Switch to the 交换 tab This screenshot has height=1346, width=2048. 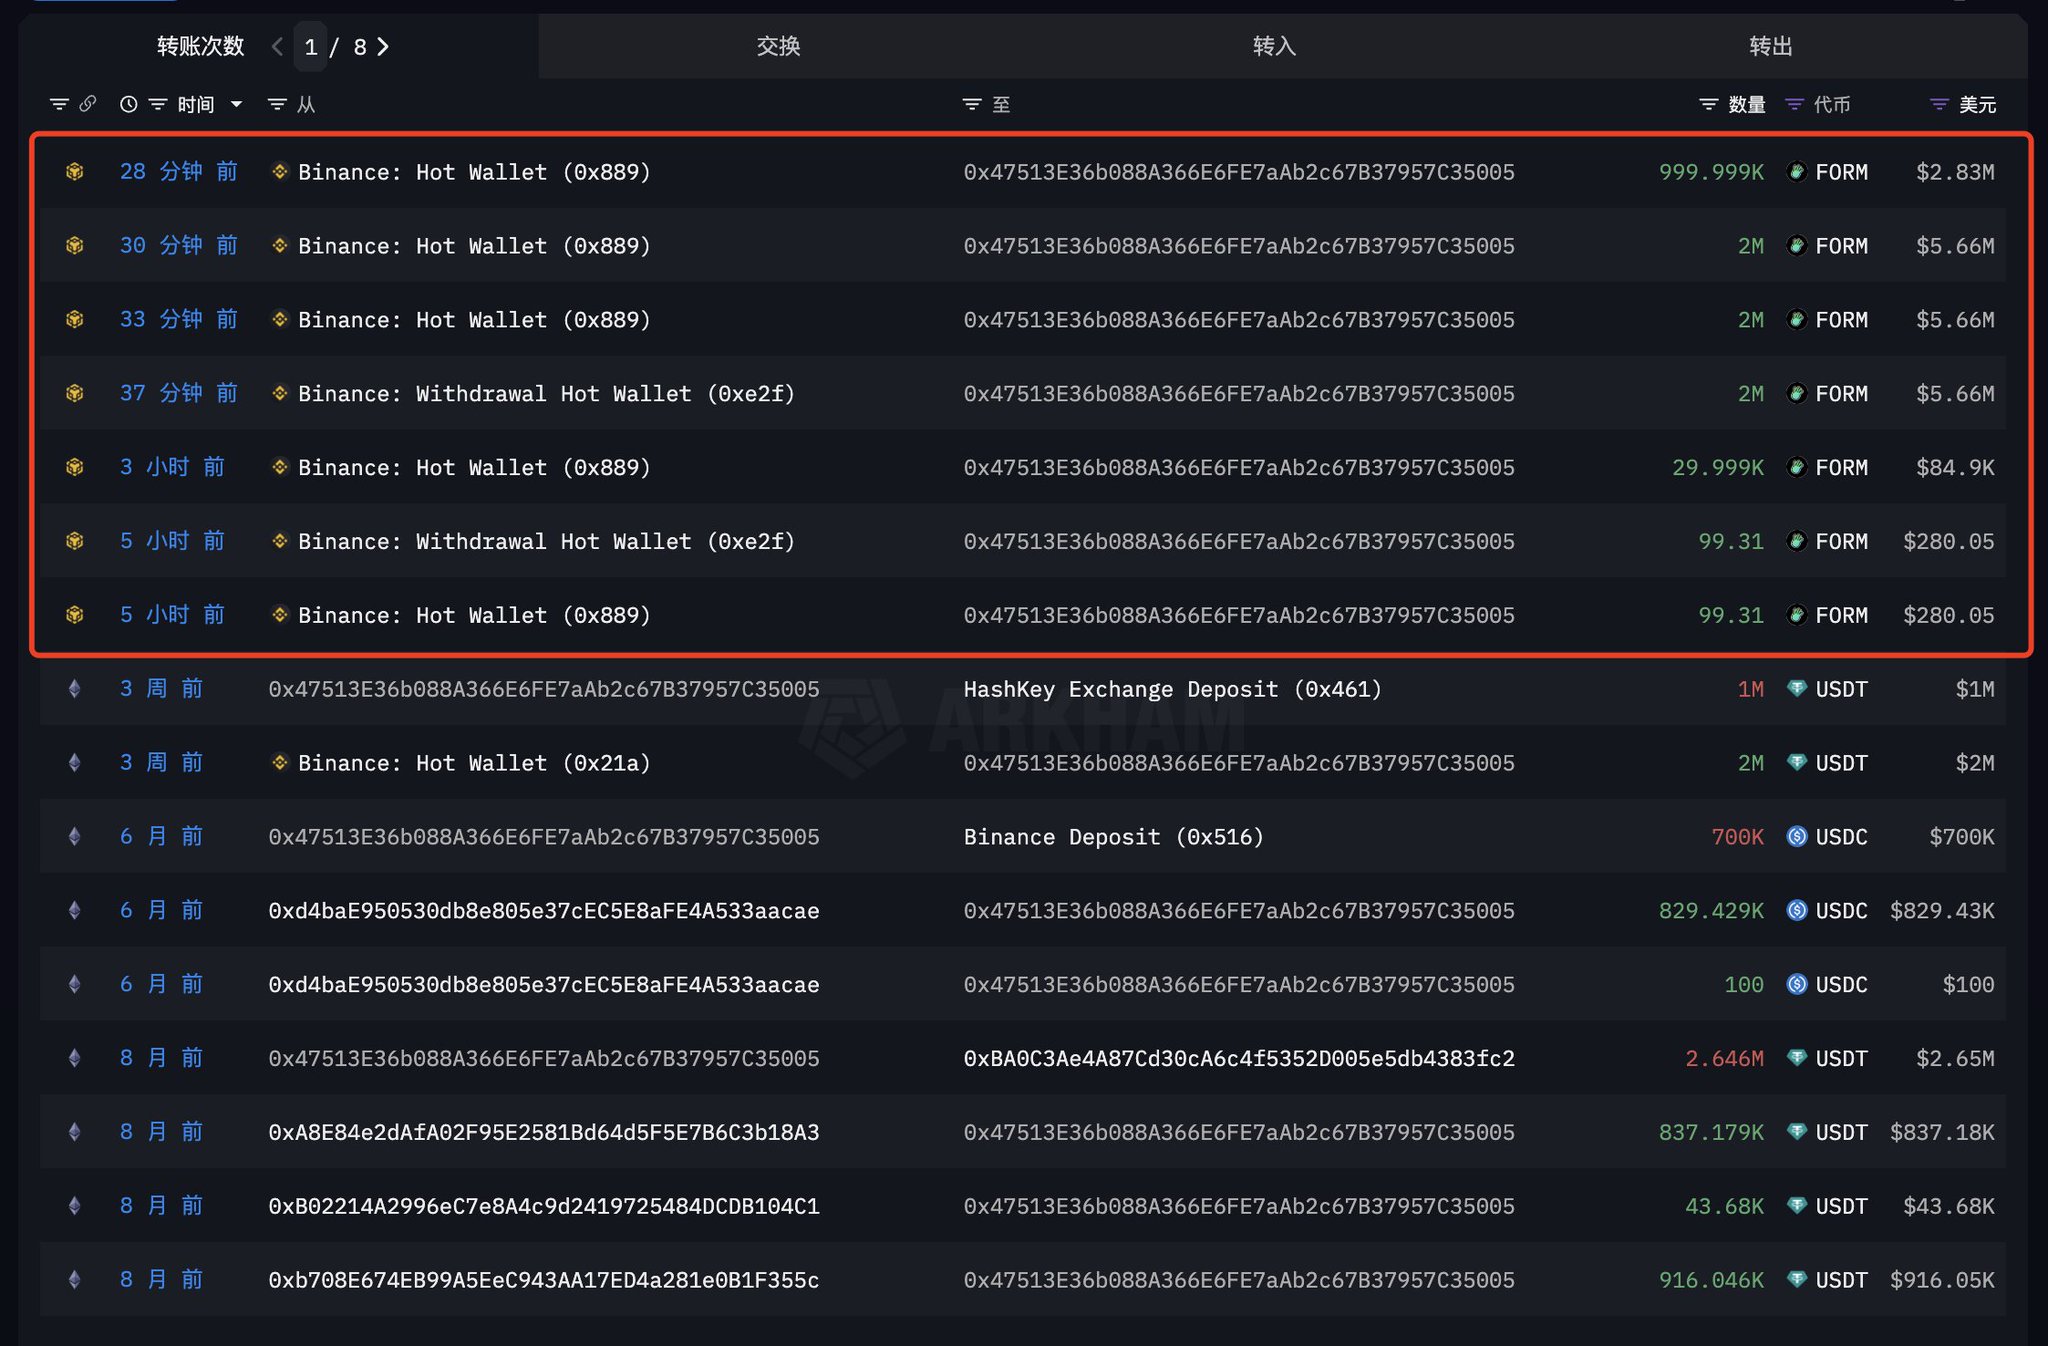(x=778, y=46)
